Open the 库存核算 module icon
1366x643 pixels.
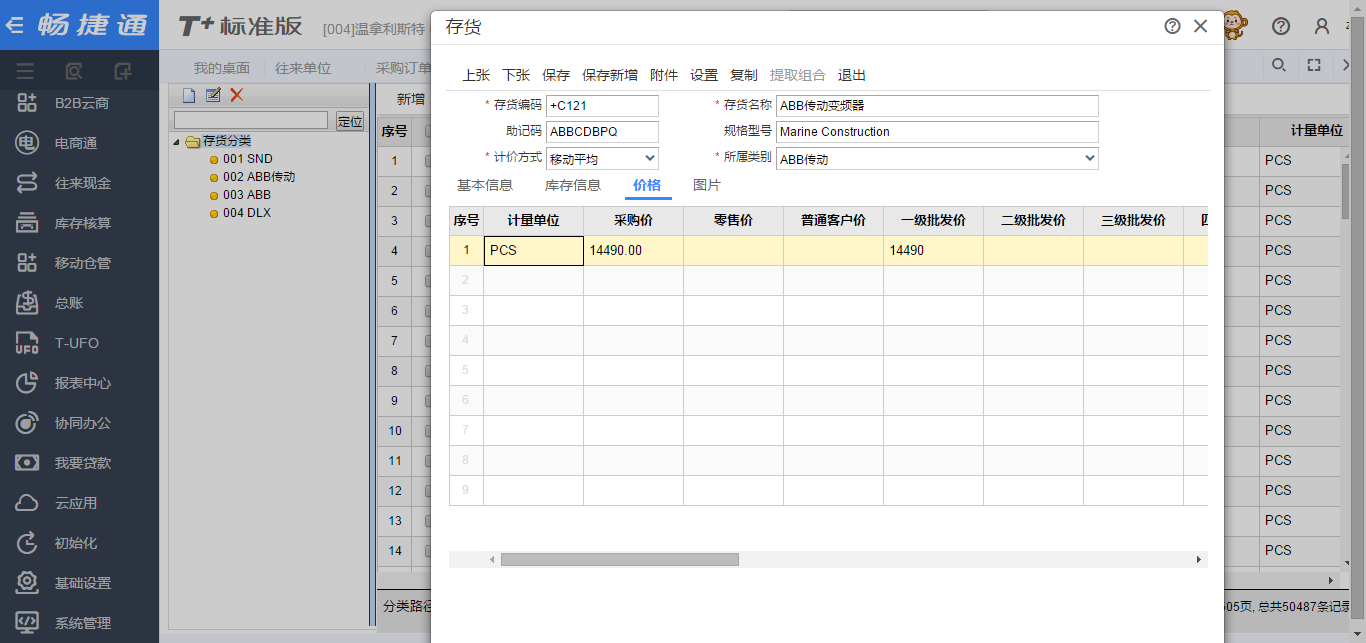(27, 223)
